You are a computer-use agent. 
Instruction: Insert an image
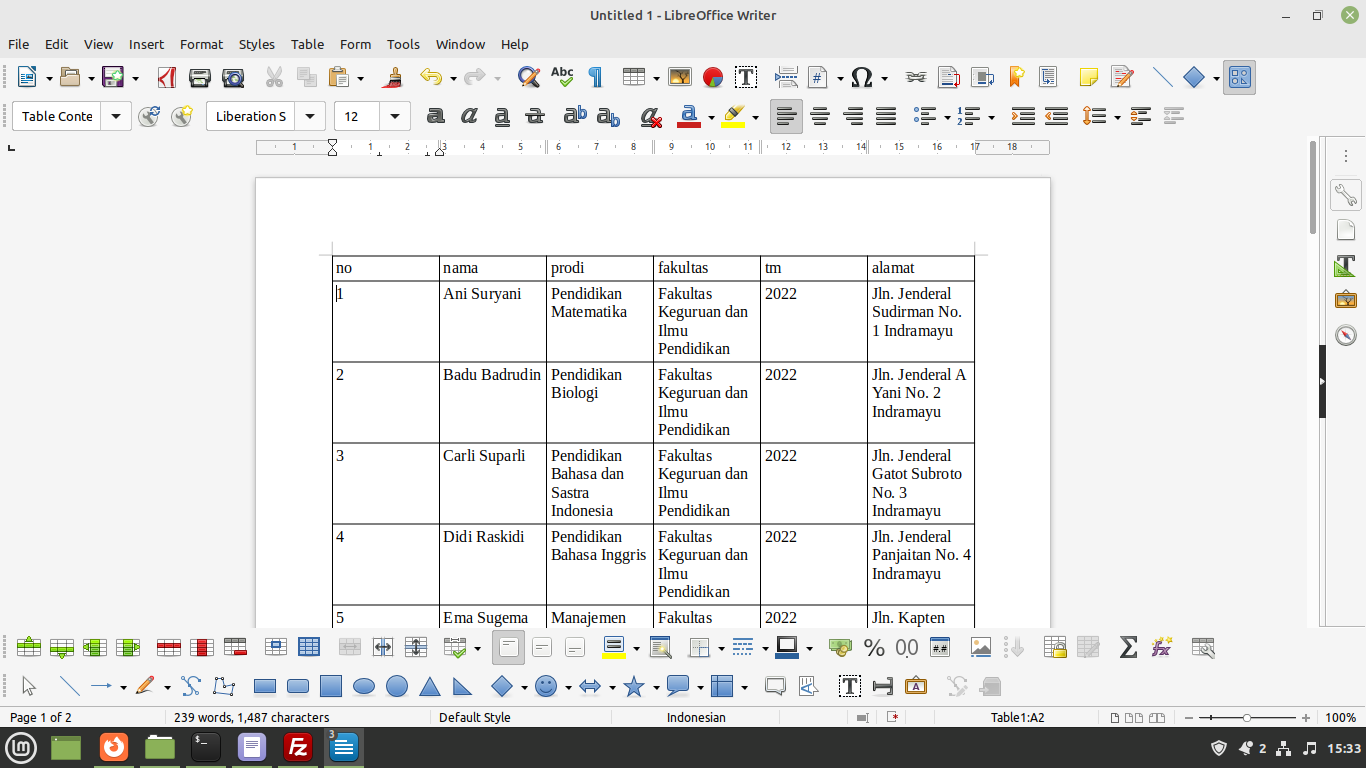pos(680,77)
